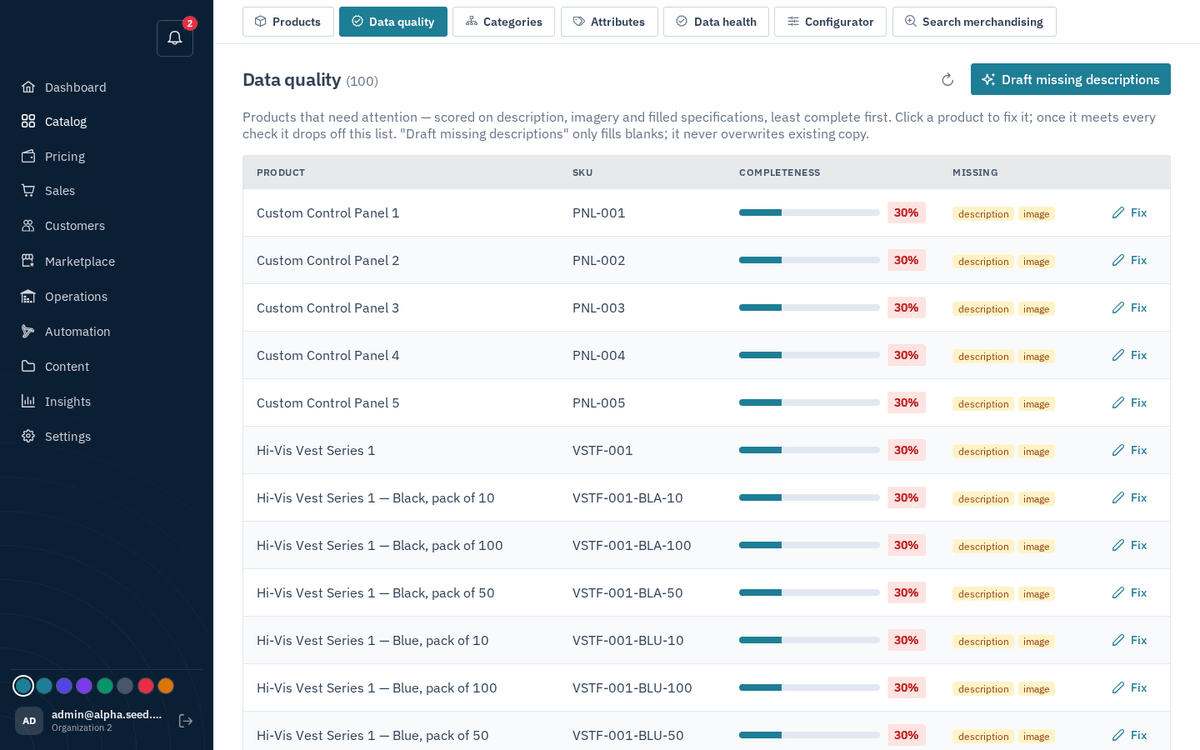Open the Configurator tab
This screenshot has height=750, width=1200.
(830, 21)
